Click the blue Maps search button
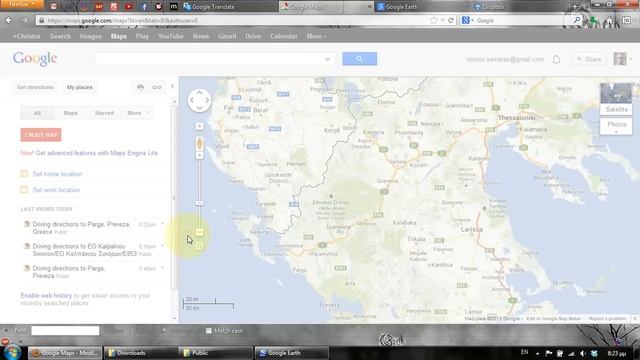Screen dimensions: 640x360 360,59
